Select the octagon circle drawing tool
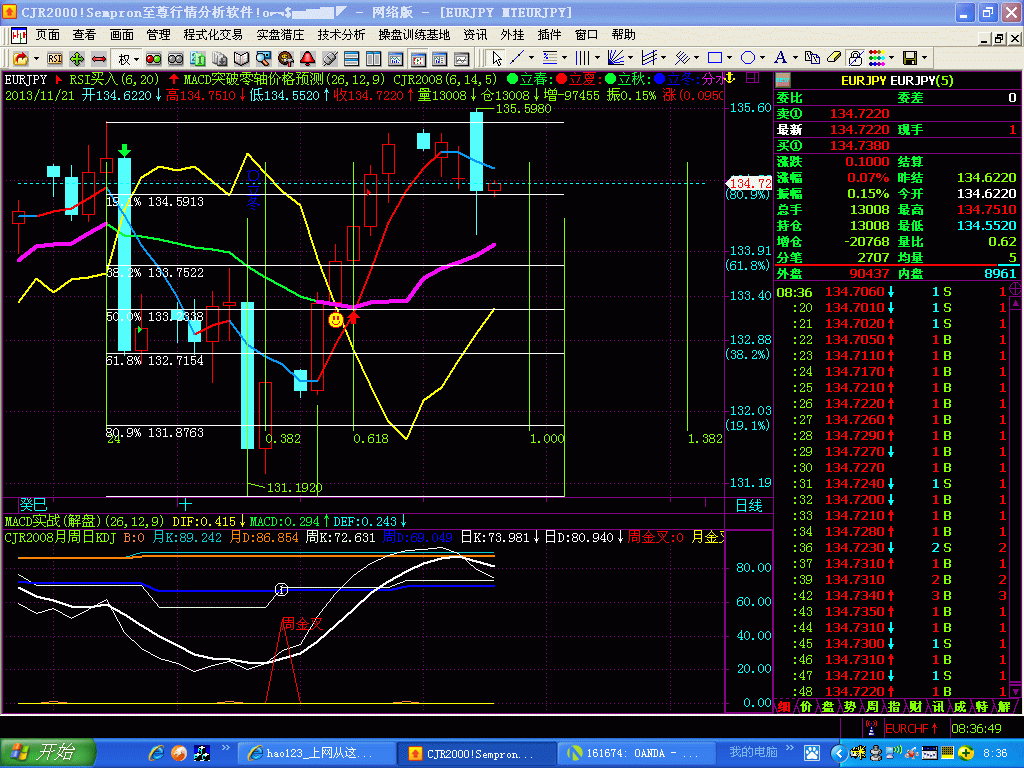Screen dimensions: 1024x768 coord(748,59)
